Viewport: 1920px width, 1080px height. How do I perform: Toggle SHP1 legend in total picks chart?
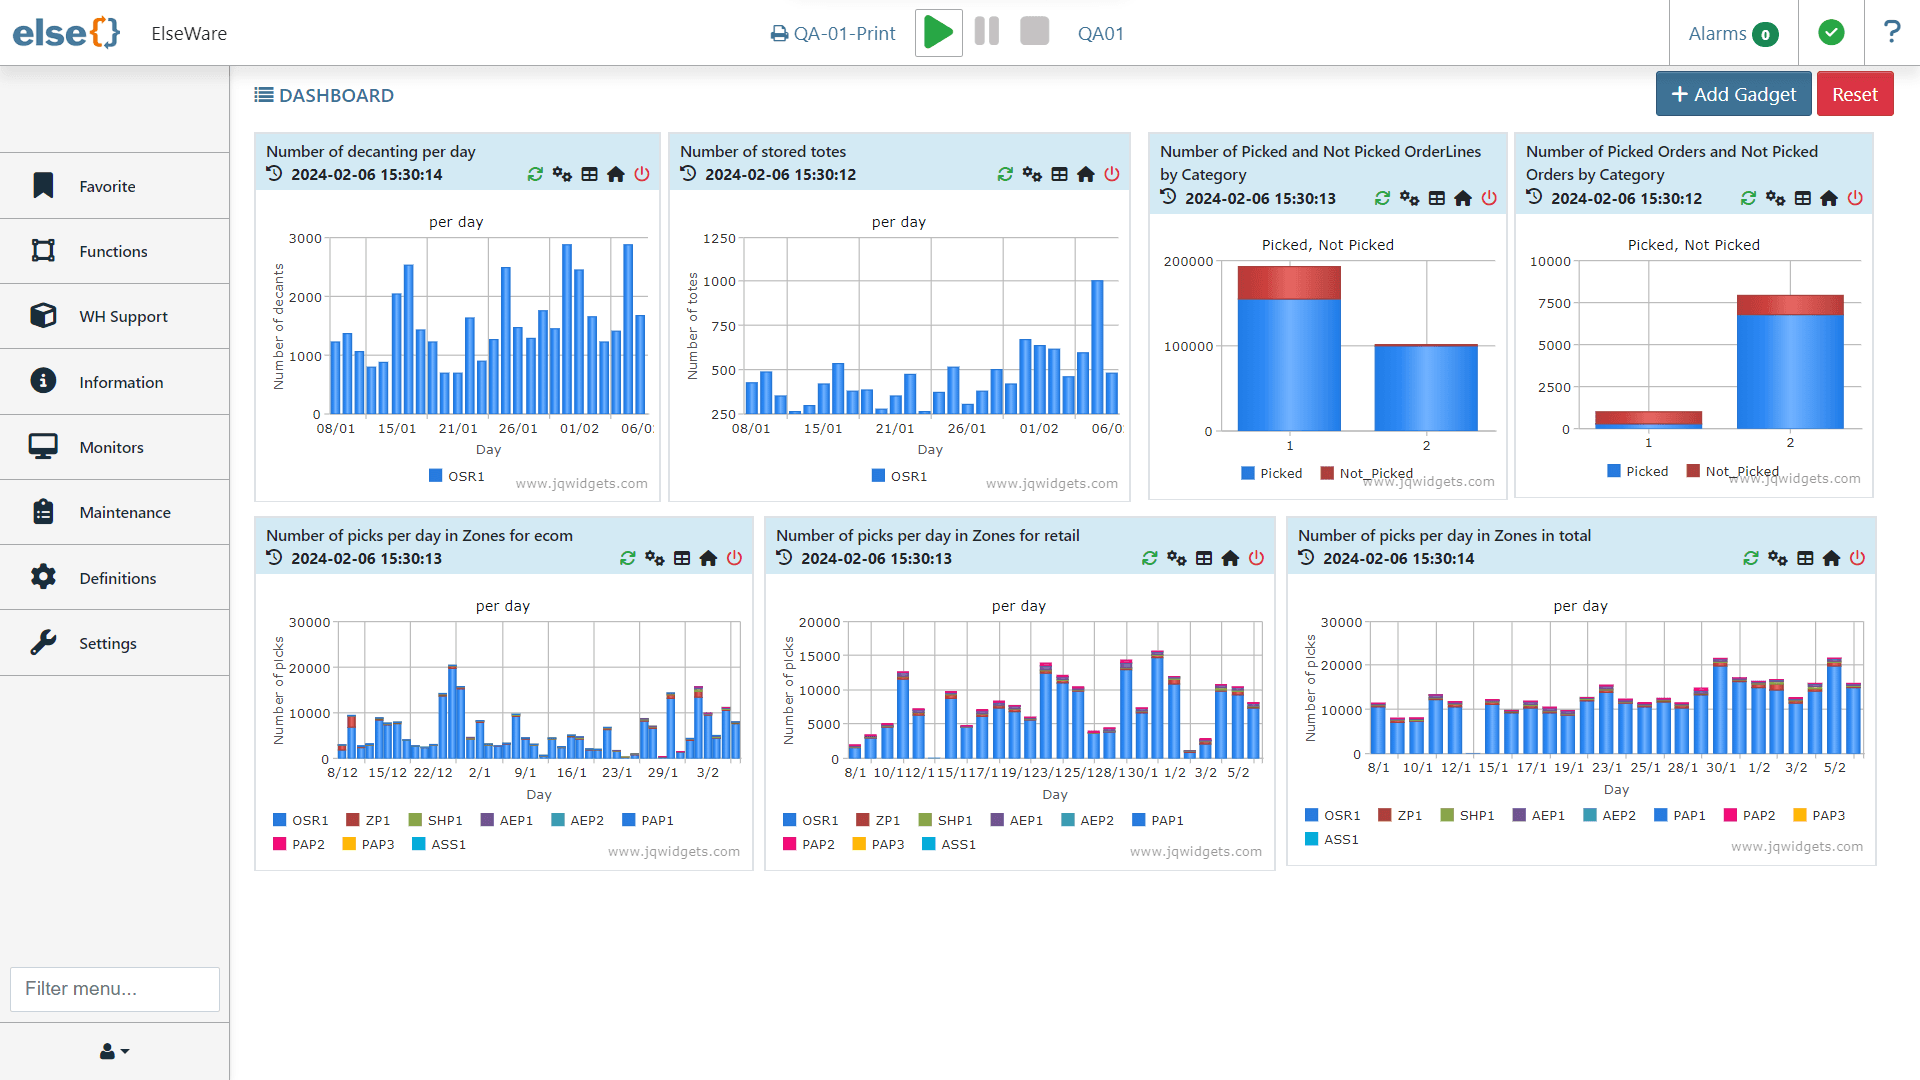pyautogui.click(x=1468, y=815)
